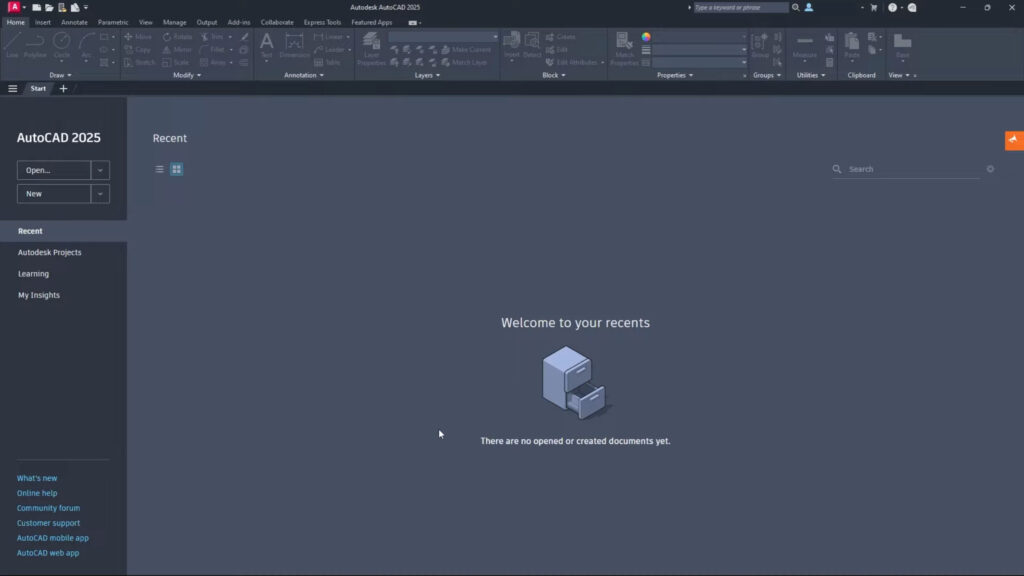Viewport: 1024px width, 576px height.
Task: Expand the Modify panel flyout
Action: (x=187, y=75)
